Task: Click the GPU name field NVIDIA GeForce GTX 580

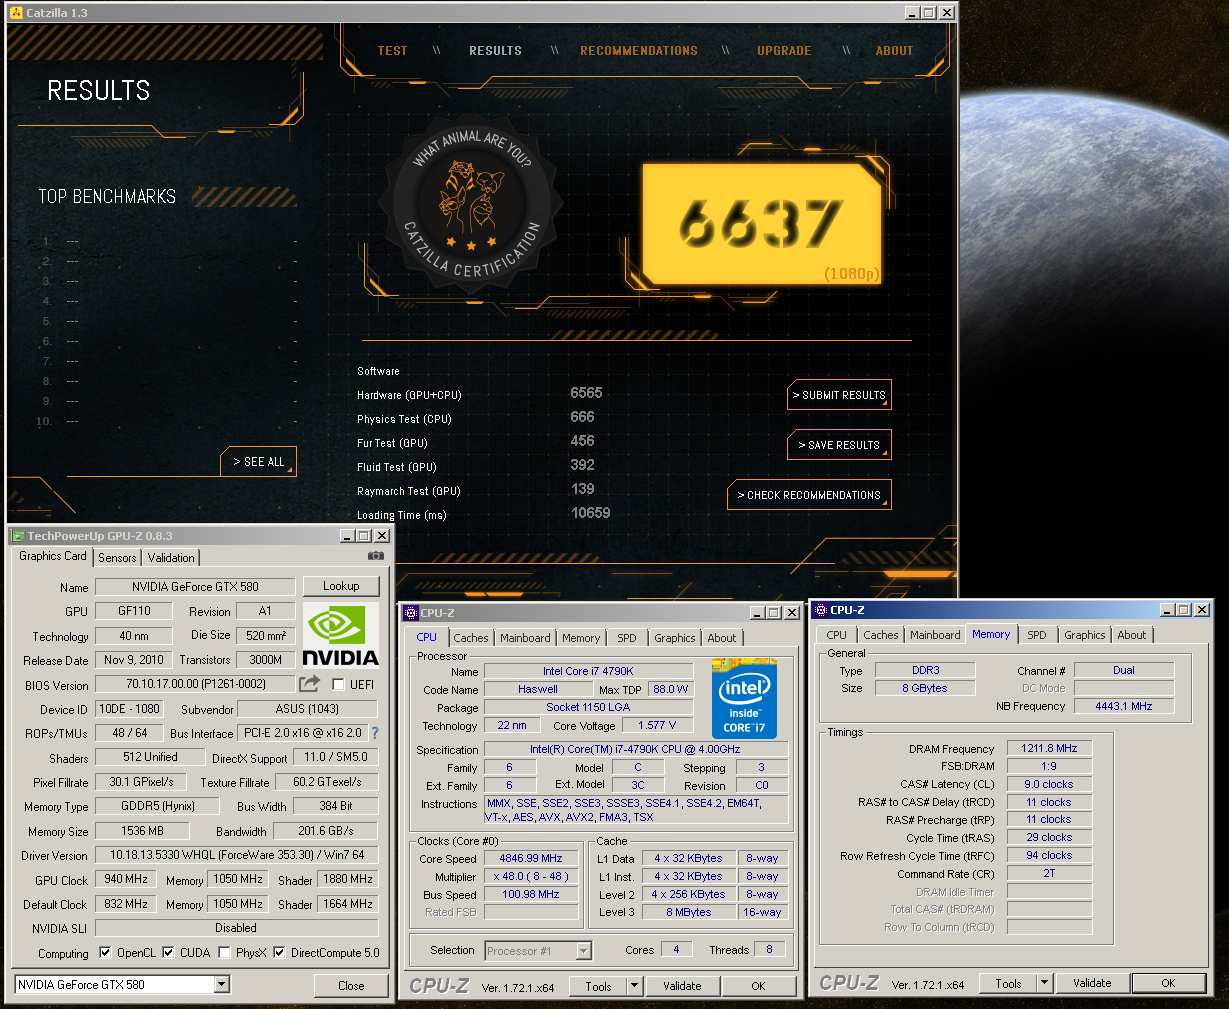Action: pyautogui.click(x=195, y=587)
